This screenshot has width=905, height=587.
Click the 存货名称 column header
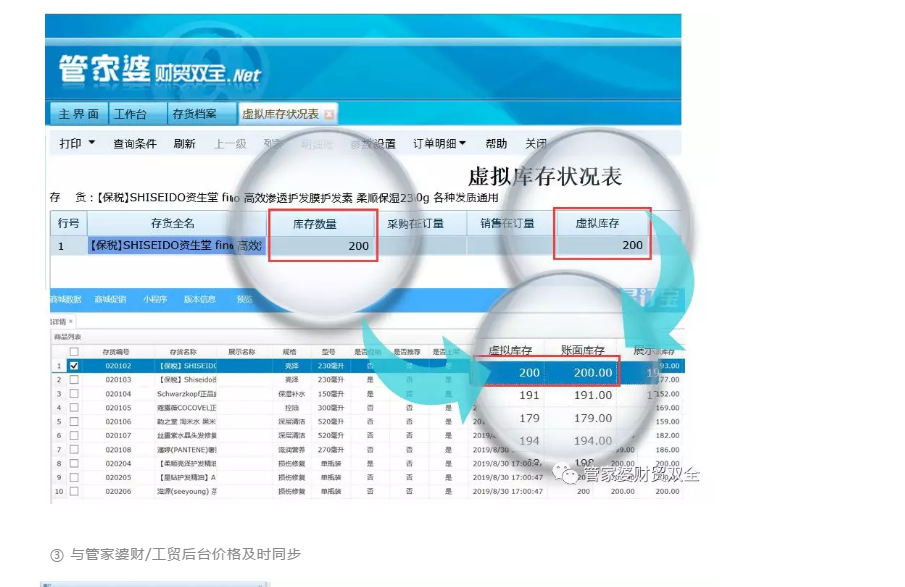(x=184, y=352)
